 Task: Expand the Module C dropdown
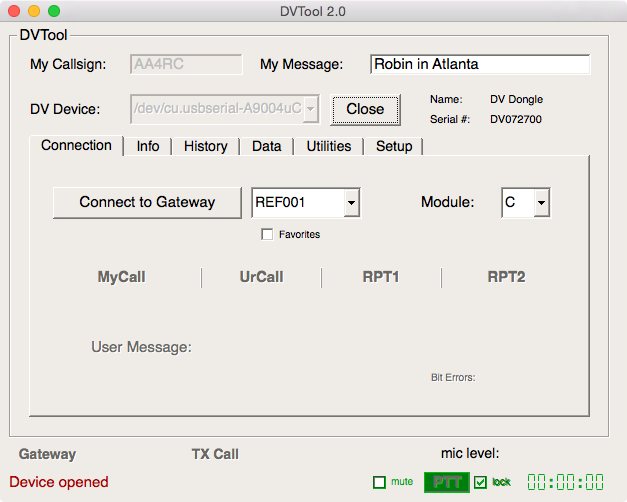pyautogui.click(x=540, y=202)
